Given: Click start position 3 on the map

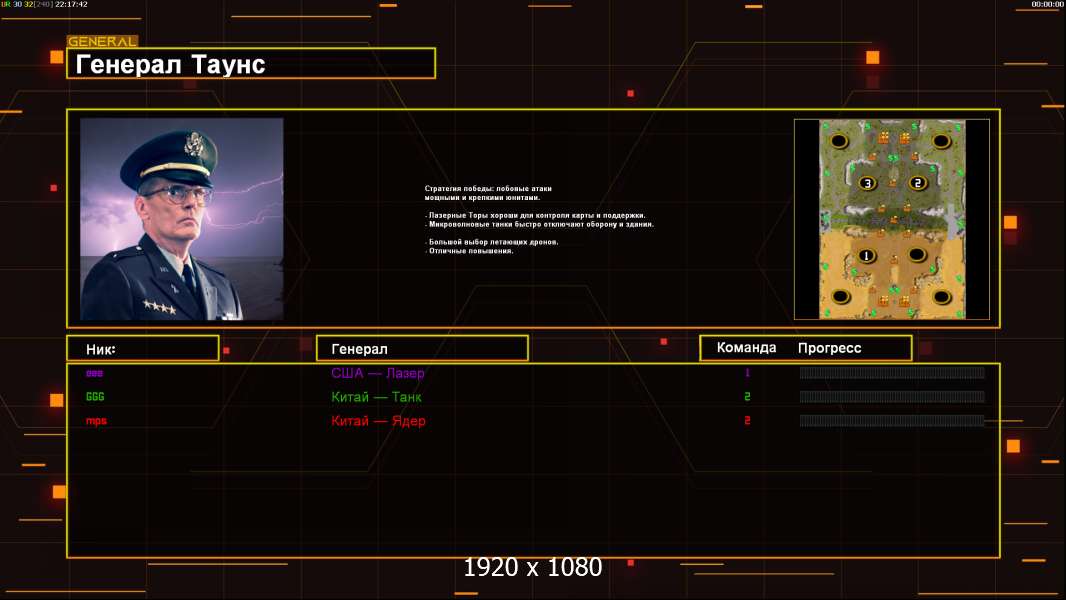Looking at the screenshot, I should click(867, 183).
